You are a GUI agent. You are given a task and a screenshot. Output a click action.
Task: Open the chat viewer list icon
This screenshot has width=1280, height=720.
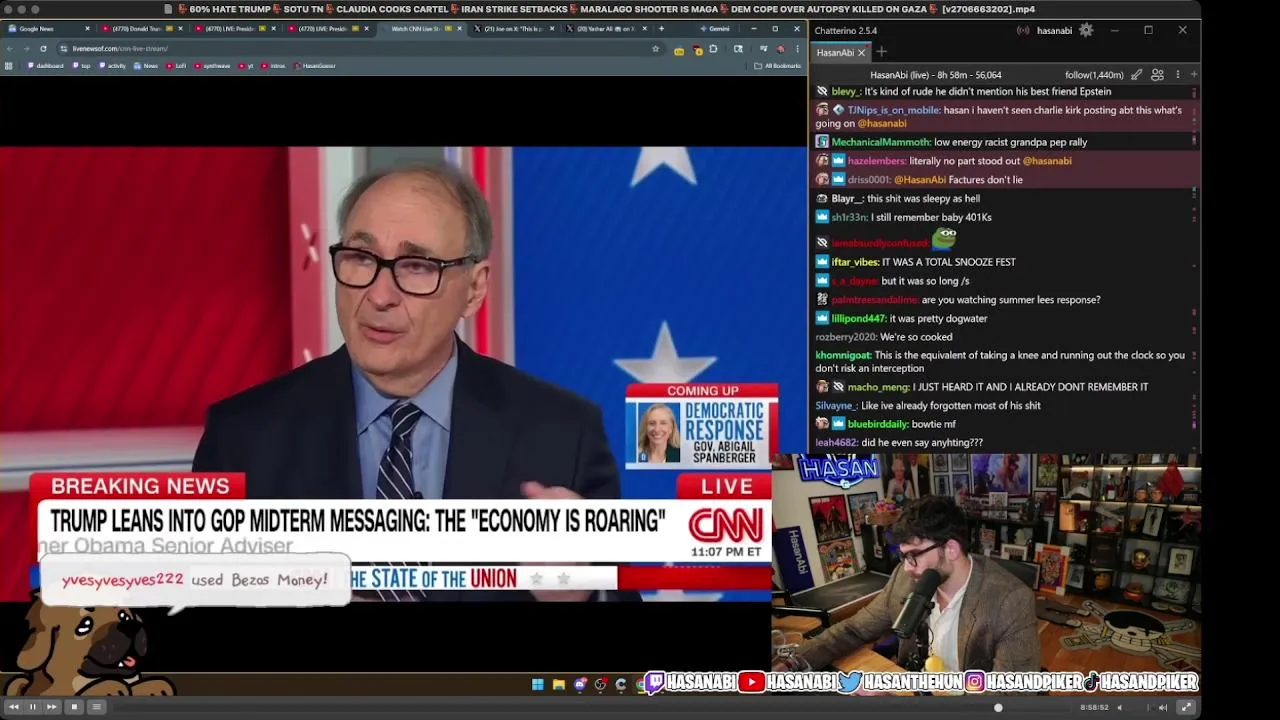pos(1157,75)
